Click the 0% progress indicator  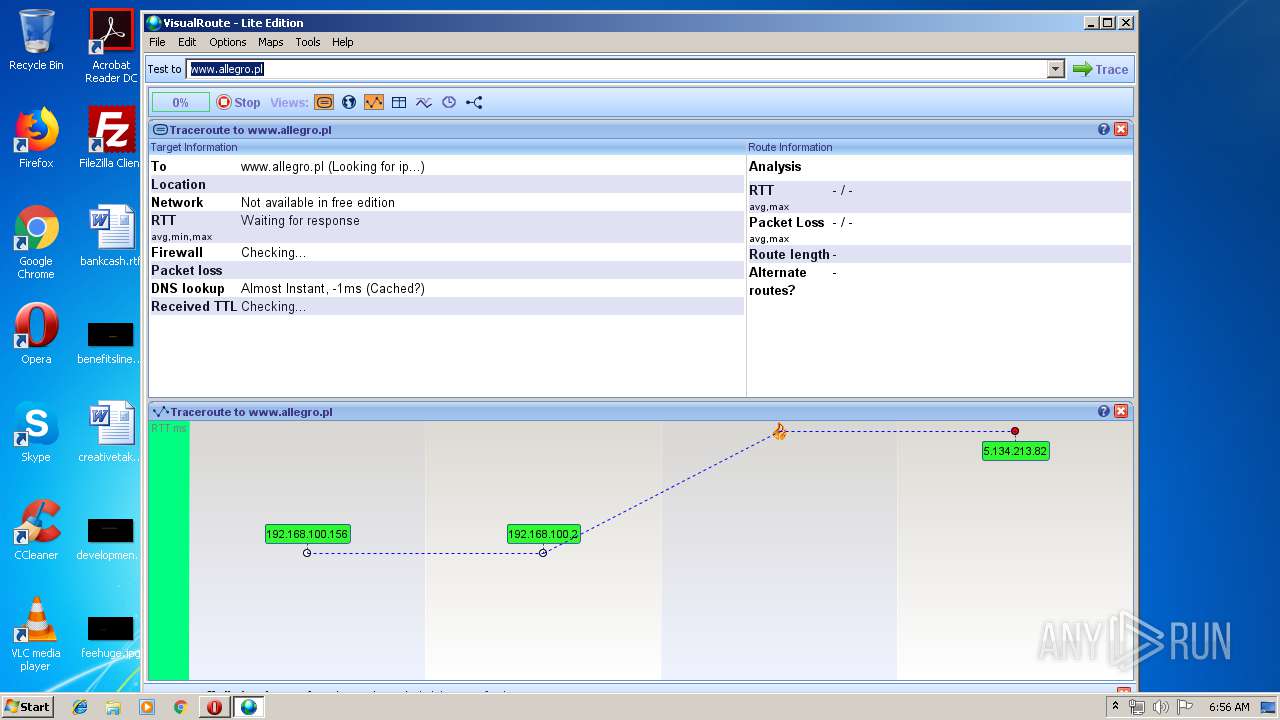[180, 102]
